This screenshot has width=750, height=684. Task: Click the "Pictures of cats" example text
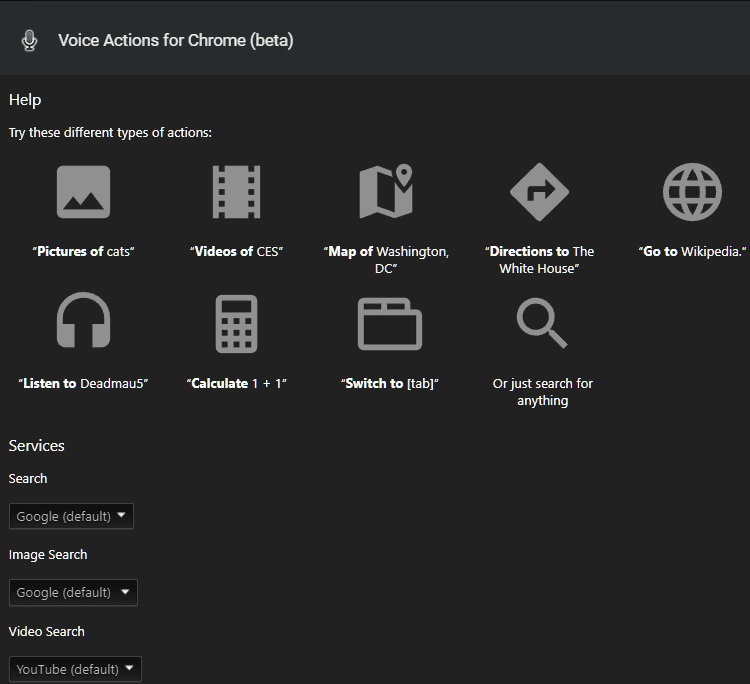click(x=83, y=252)
